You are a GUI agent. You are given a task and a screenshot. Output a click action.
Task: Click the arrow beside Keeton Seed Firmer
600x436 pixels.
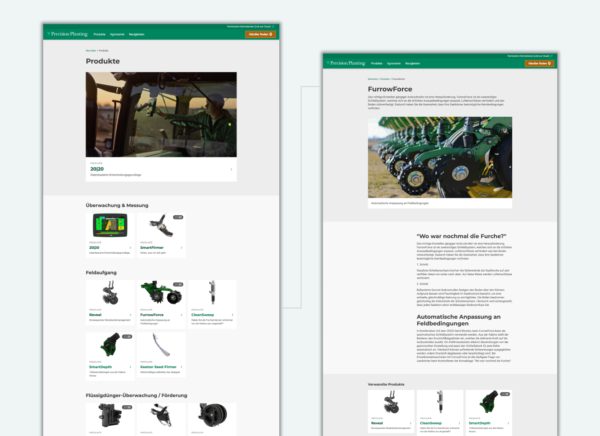tap(181, 367)
